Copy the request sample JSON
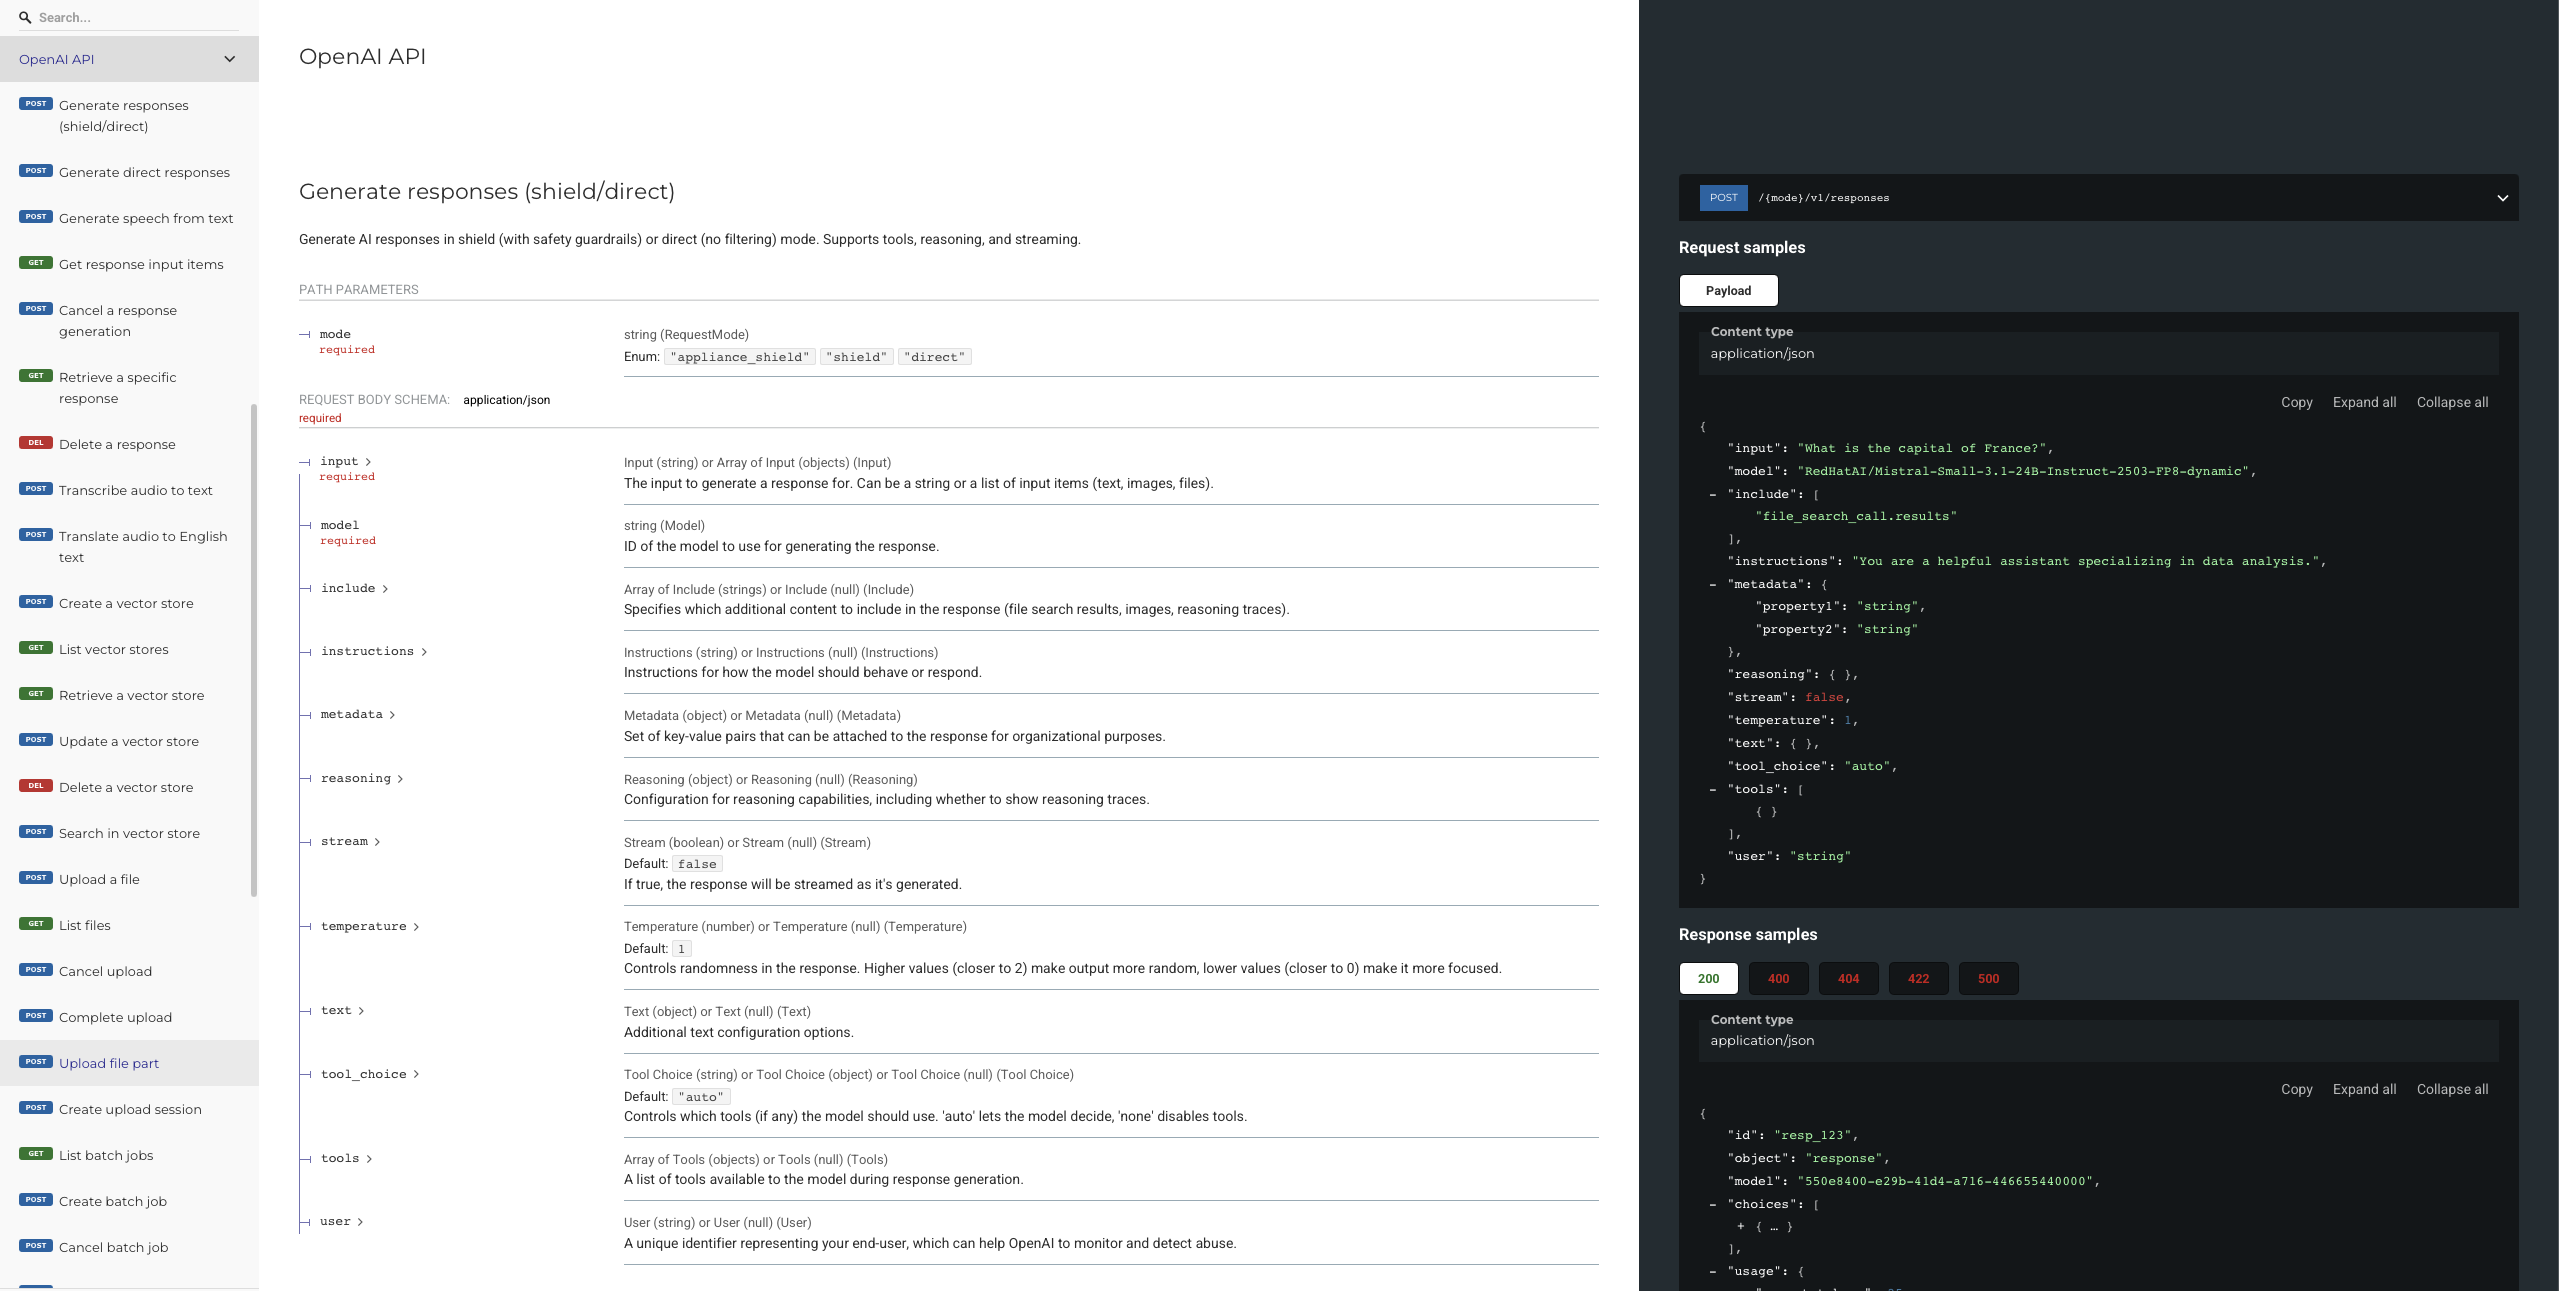The width and height of the screenshot is (2559, 1291). click(2297, 402)
